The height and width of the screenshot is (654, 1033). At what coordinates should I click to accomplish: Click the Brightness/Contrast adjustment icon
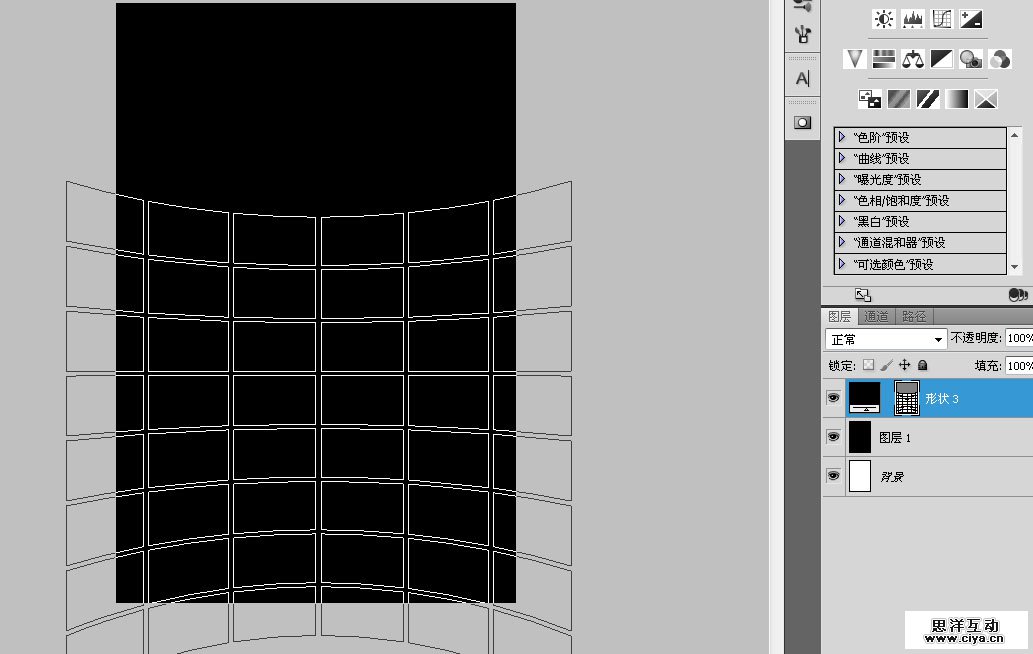884,19
